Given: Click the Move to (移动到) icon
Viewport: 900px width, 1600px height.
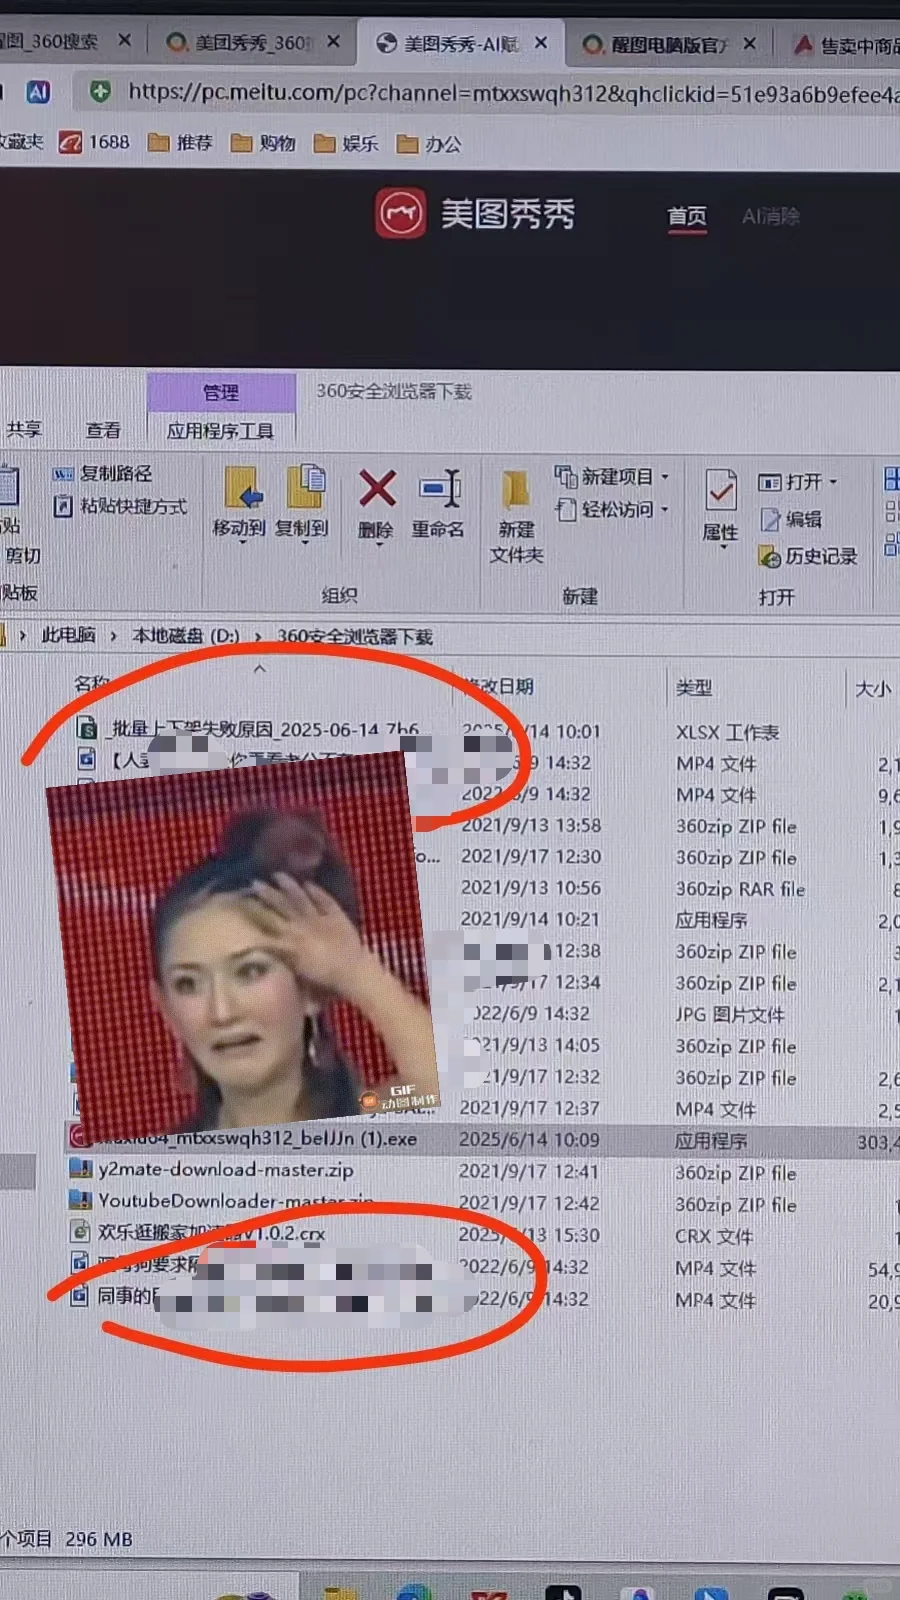Looking at the screenshot, I should [x=242, y=488].
